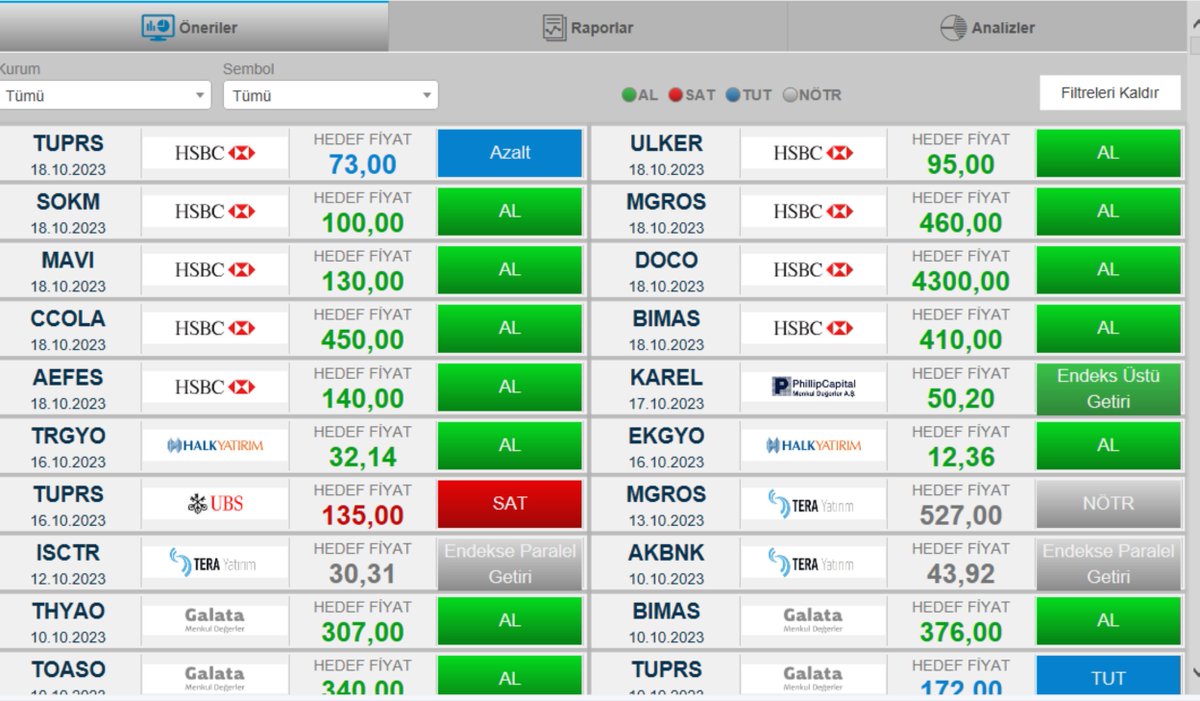
Task: Click Endekse Paralel Getiri in AKBNK row
Action: 1108,563
